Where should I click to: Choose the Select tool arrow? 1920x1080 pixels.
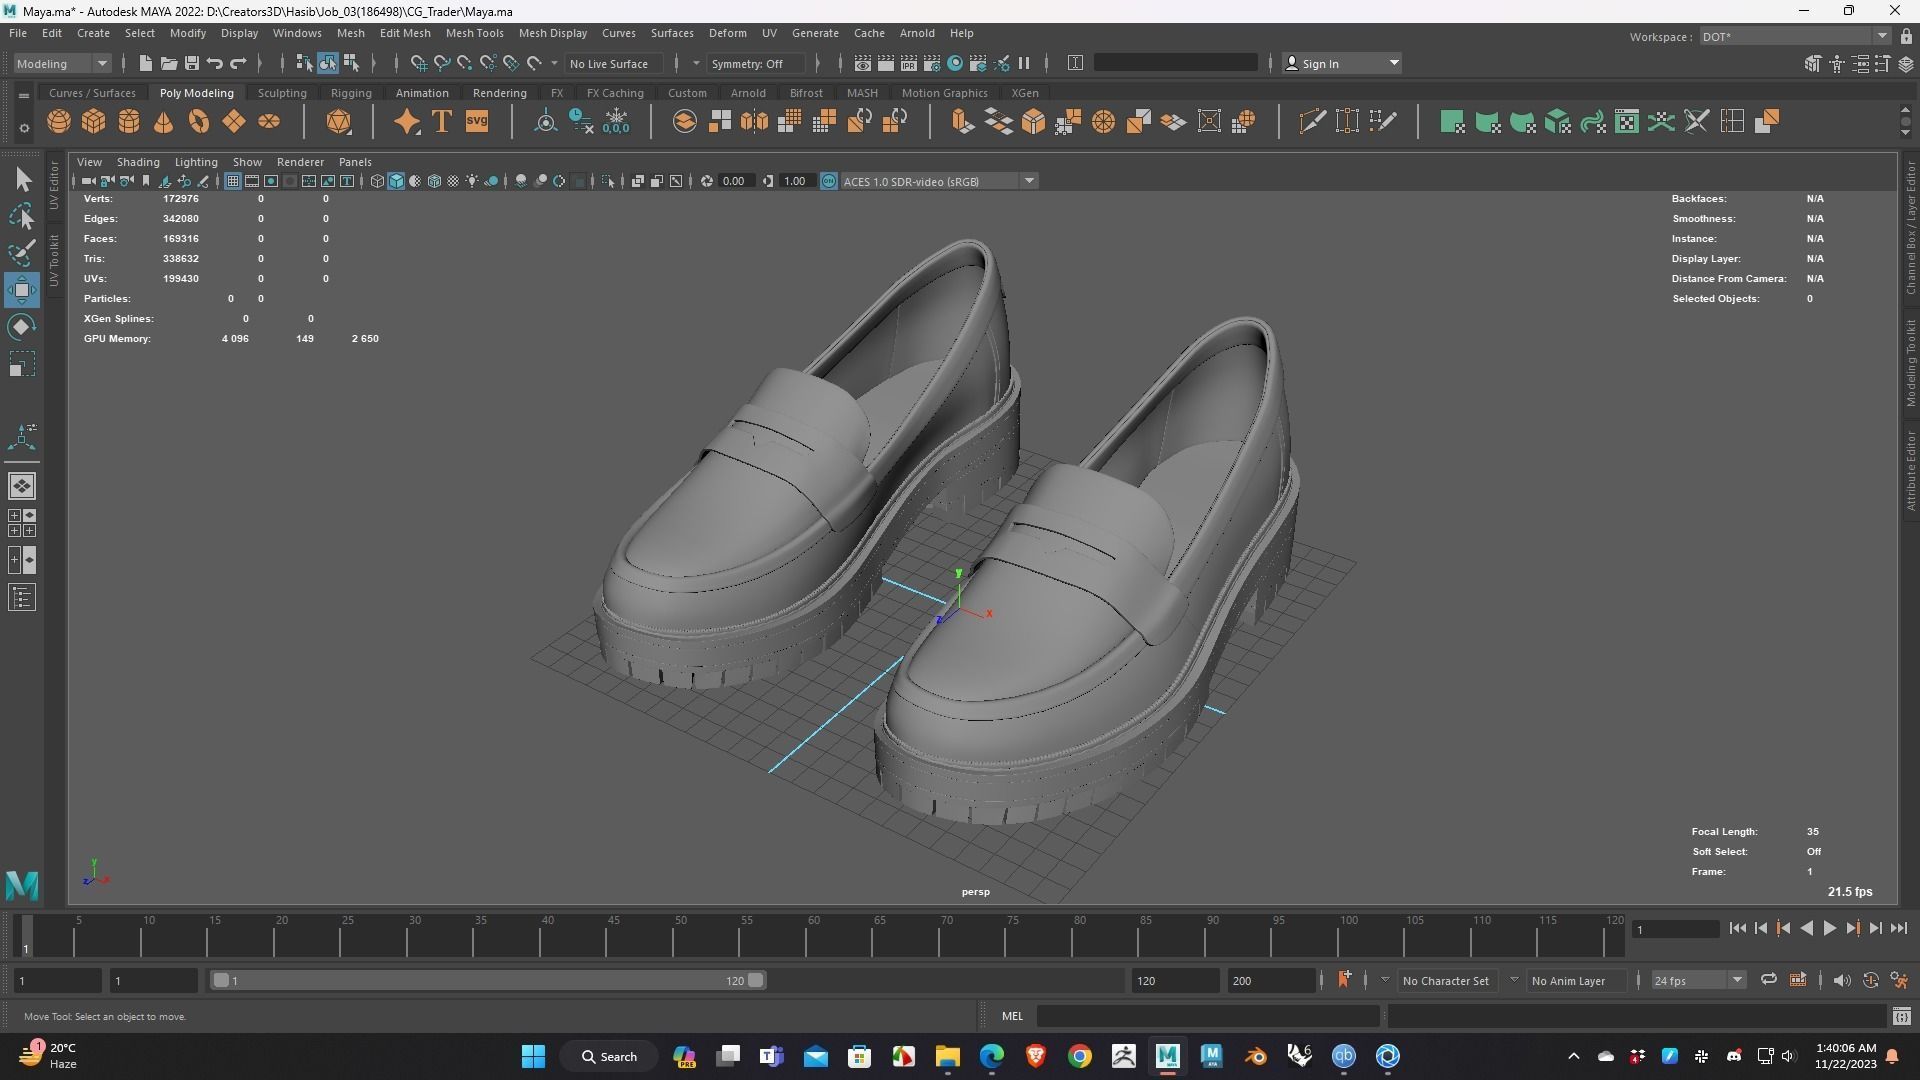click(22, 180)
